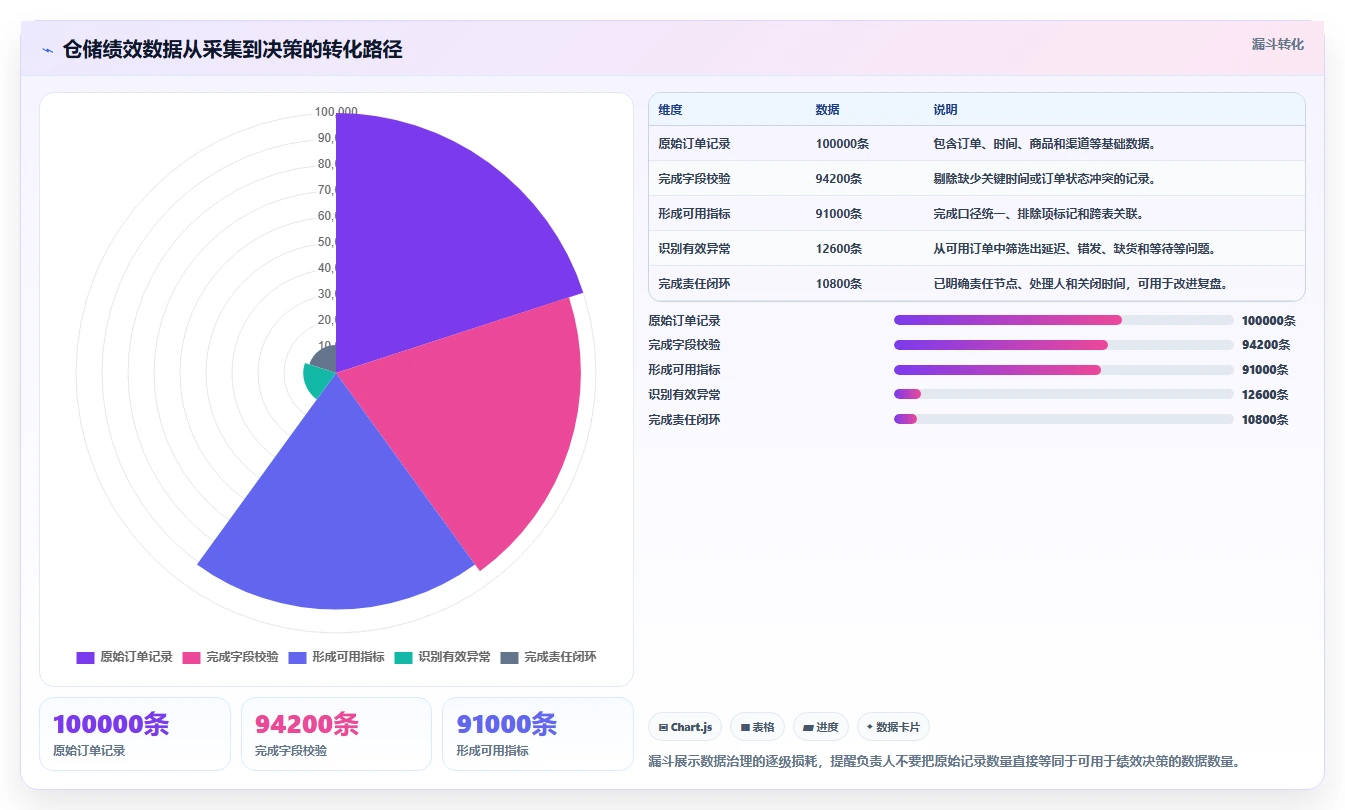Toggle 完成责任闭环 legend item

click(548, 657)
